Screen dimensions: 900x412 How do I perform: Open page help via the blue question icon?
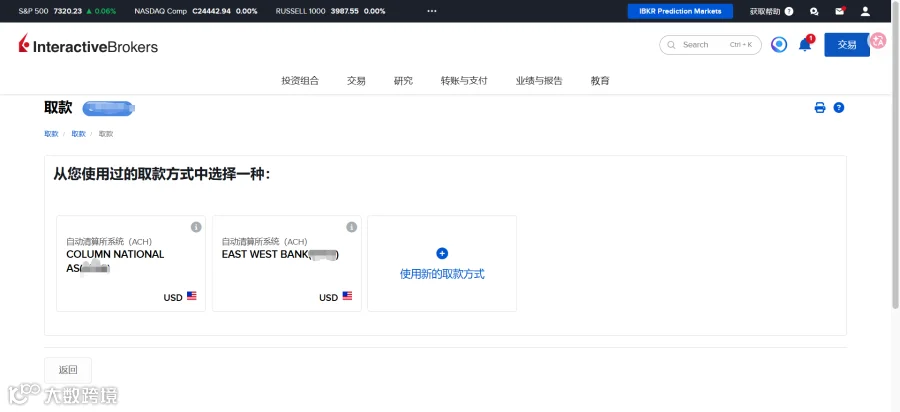click(839, 107)
